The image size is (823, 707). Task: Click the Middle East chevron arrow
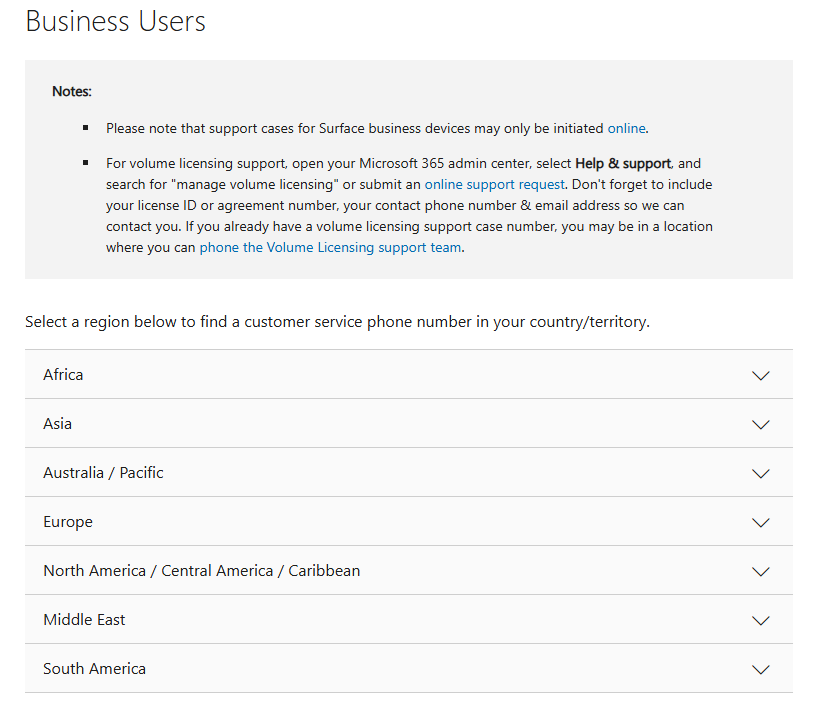click(x=760, y=621)
